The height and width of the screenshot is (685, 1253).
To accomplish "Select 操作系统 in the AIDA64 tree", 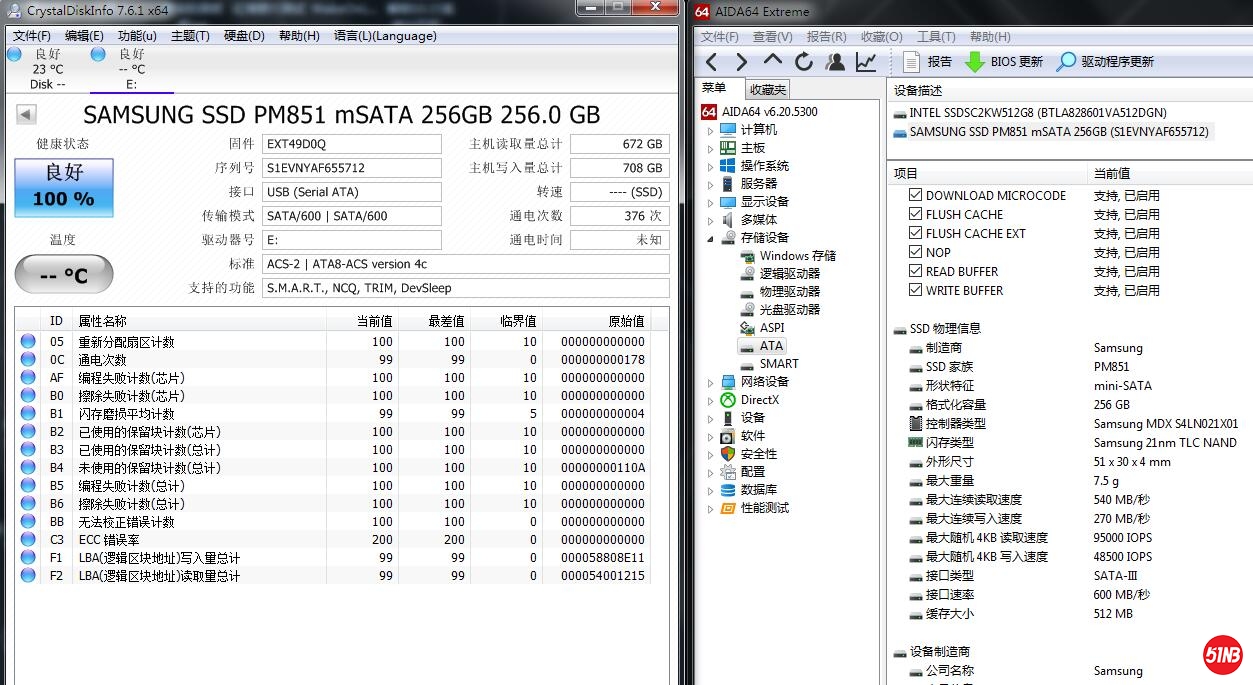I will click(x=764, y=166).
